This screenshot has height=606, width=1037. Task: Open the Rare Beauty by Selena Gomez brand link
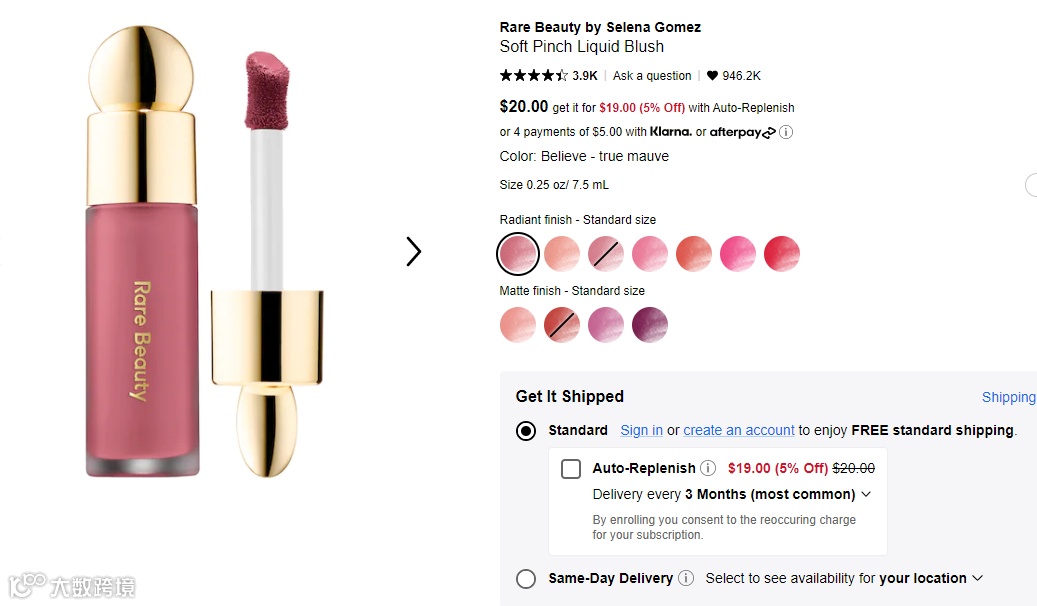(x=600, y=27)
